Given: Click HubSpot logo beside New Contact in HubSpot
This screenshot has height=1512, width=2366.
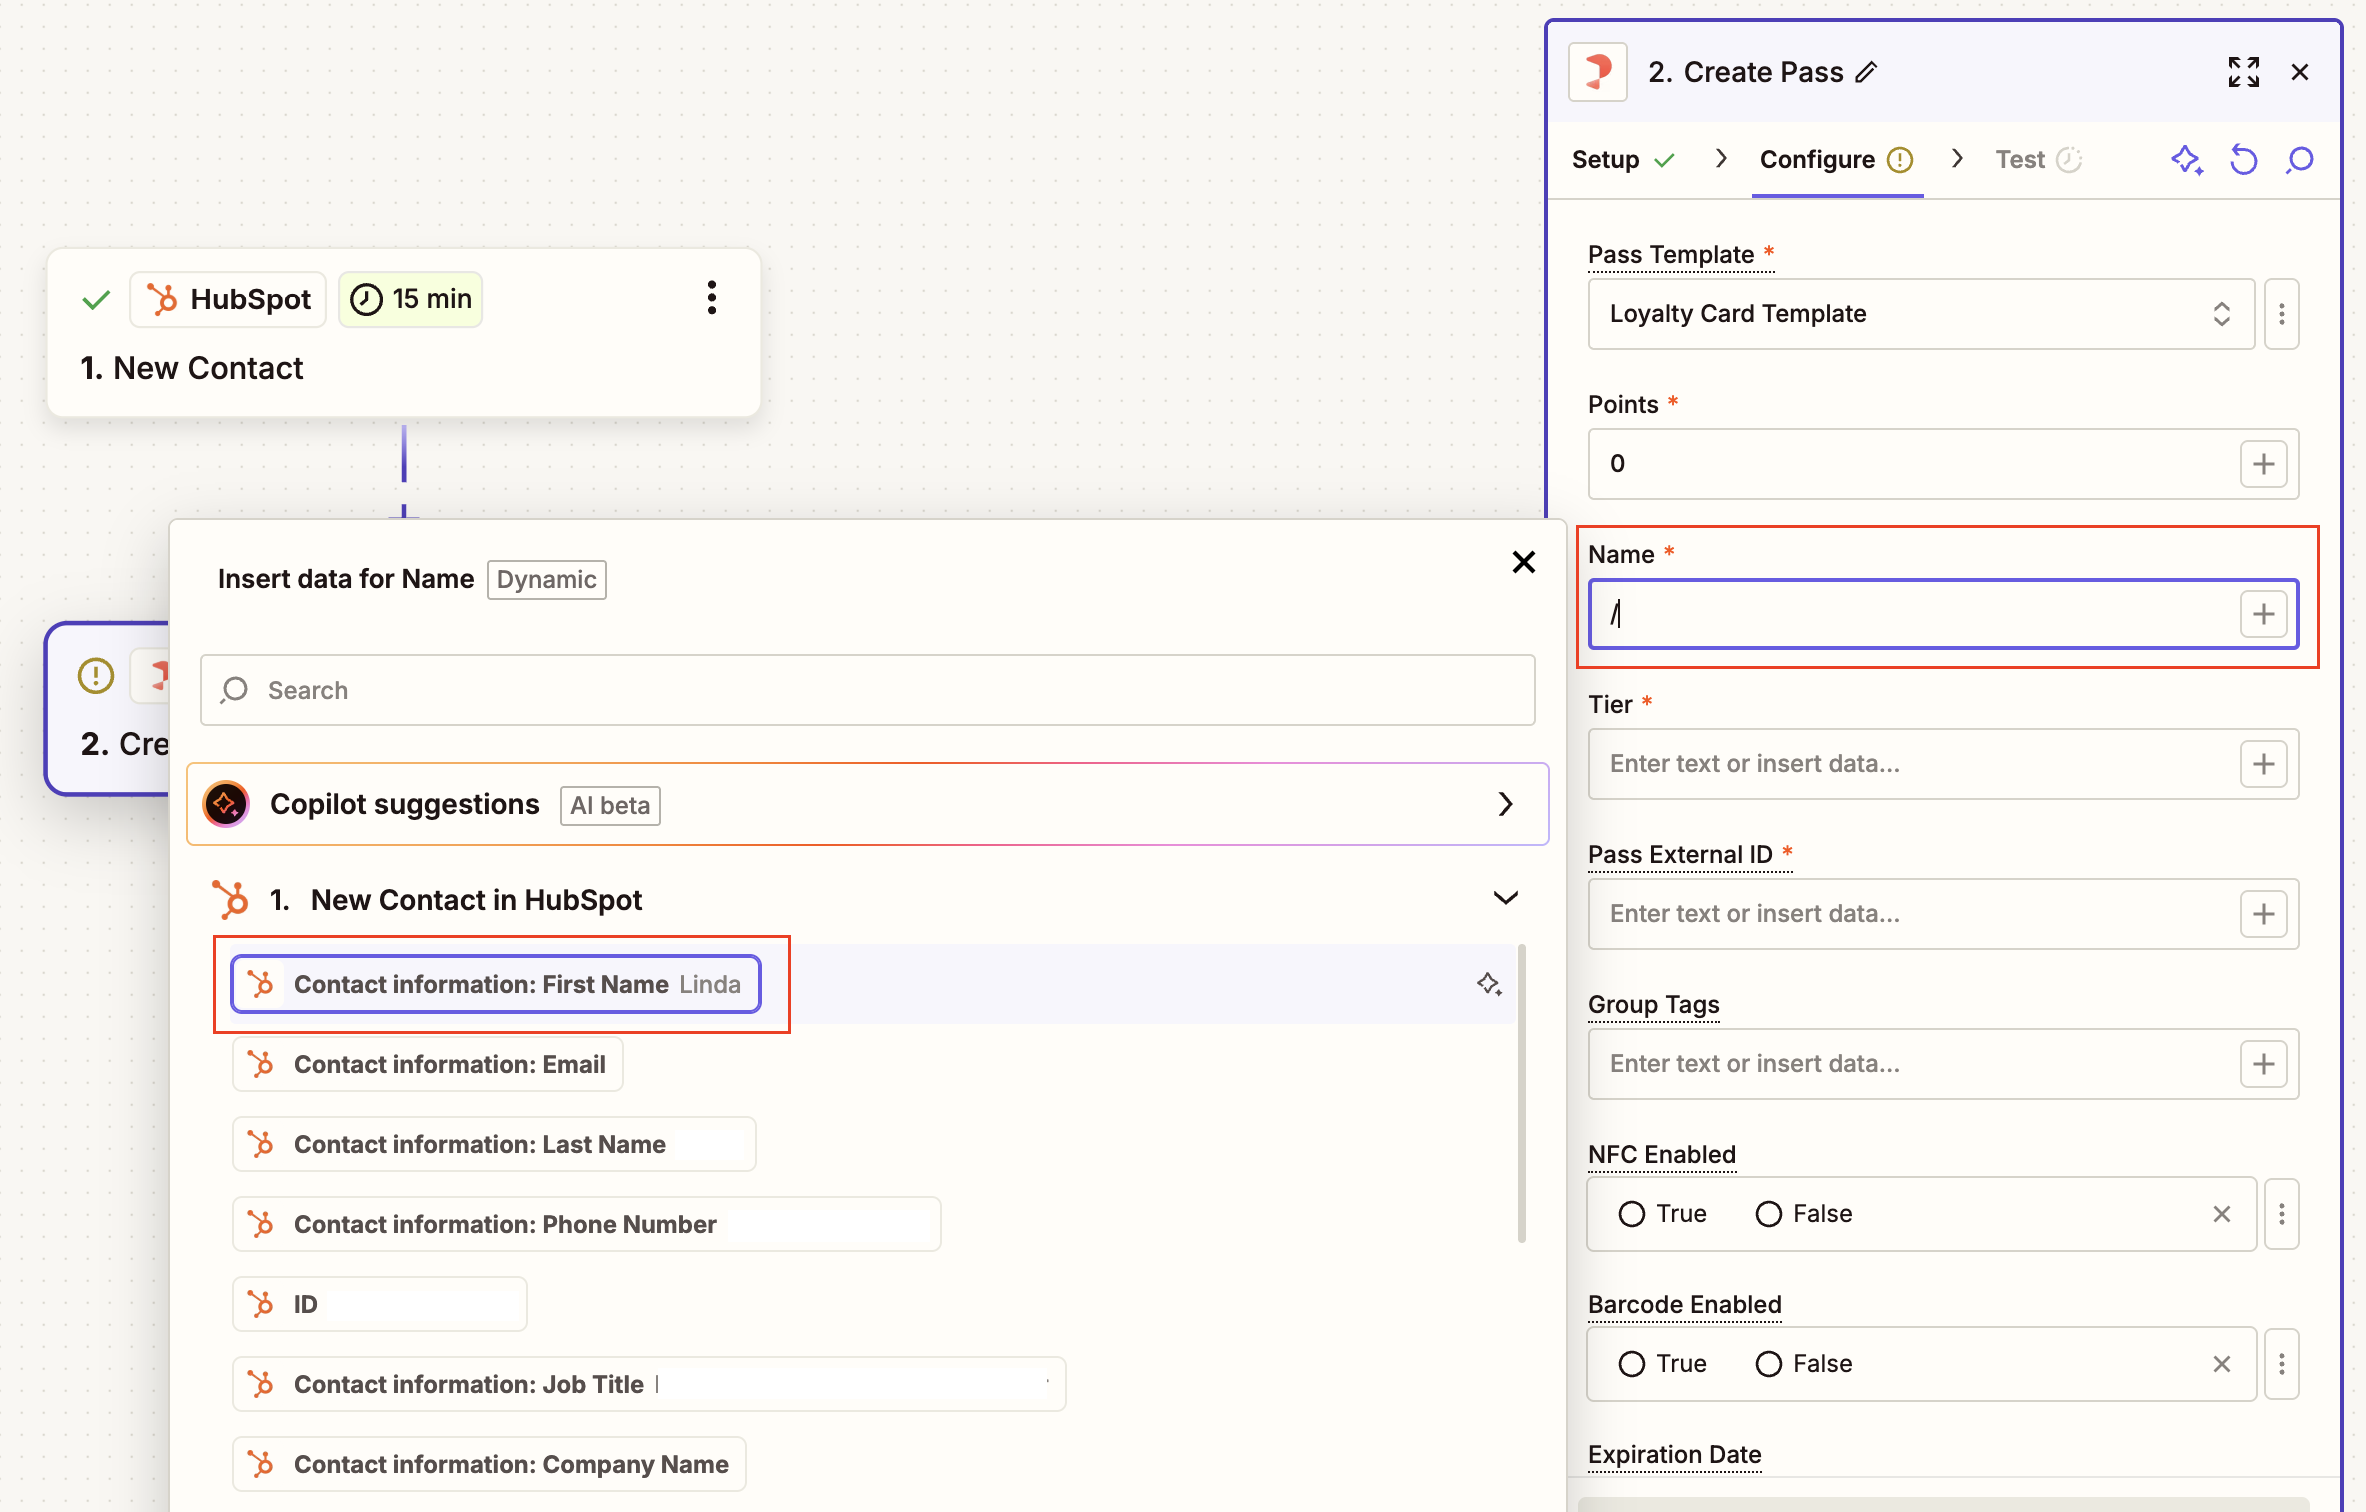Looking at the screenshot, I should 230,899.
